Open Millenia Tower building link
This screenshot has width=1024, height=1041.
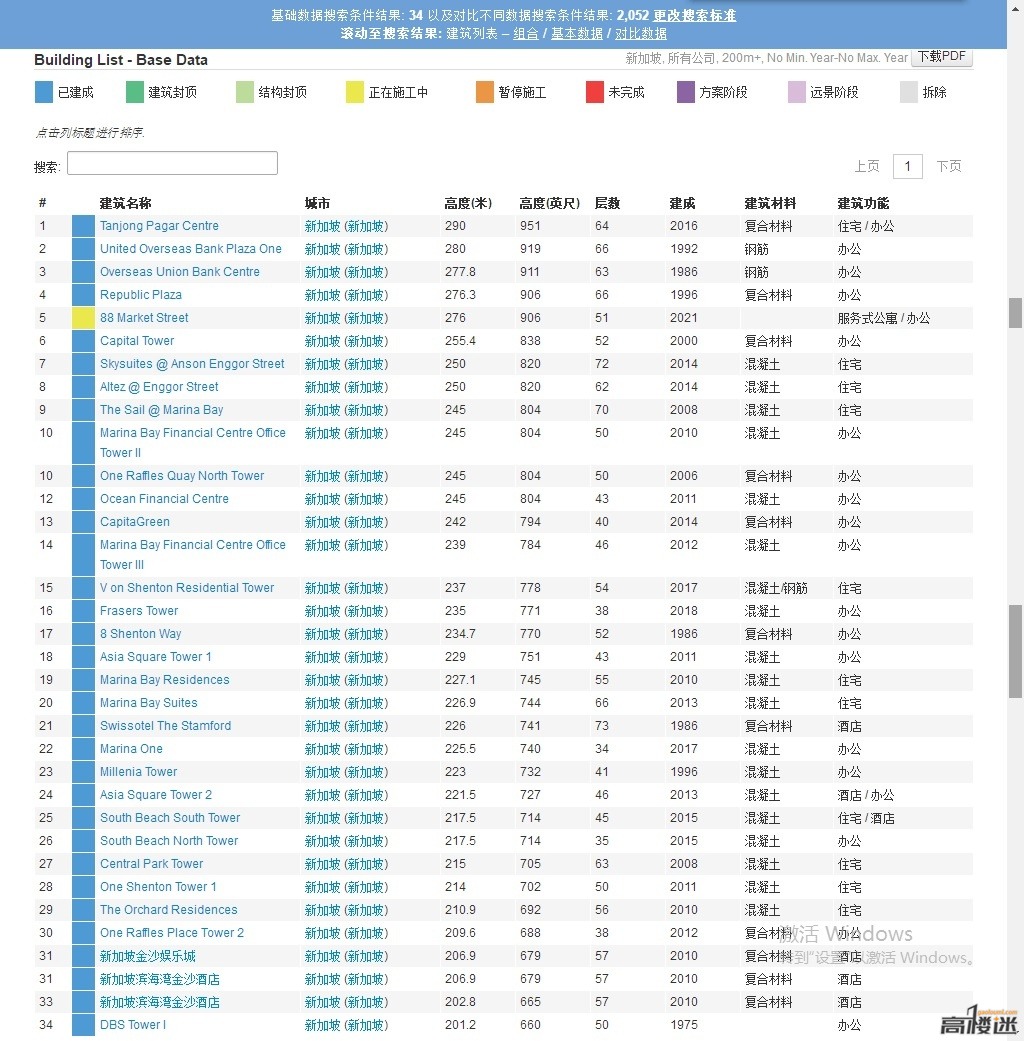point(138,772)
